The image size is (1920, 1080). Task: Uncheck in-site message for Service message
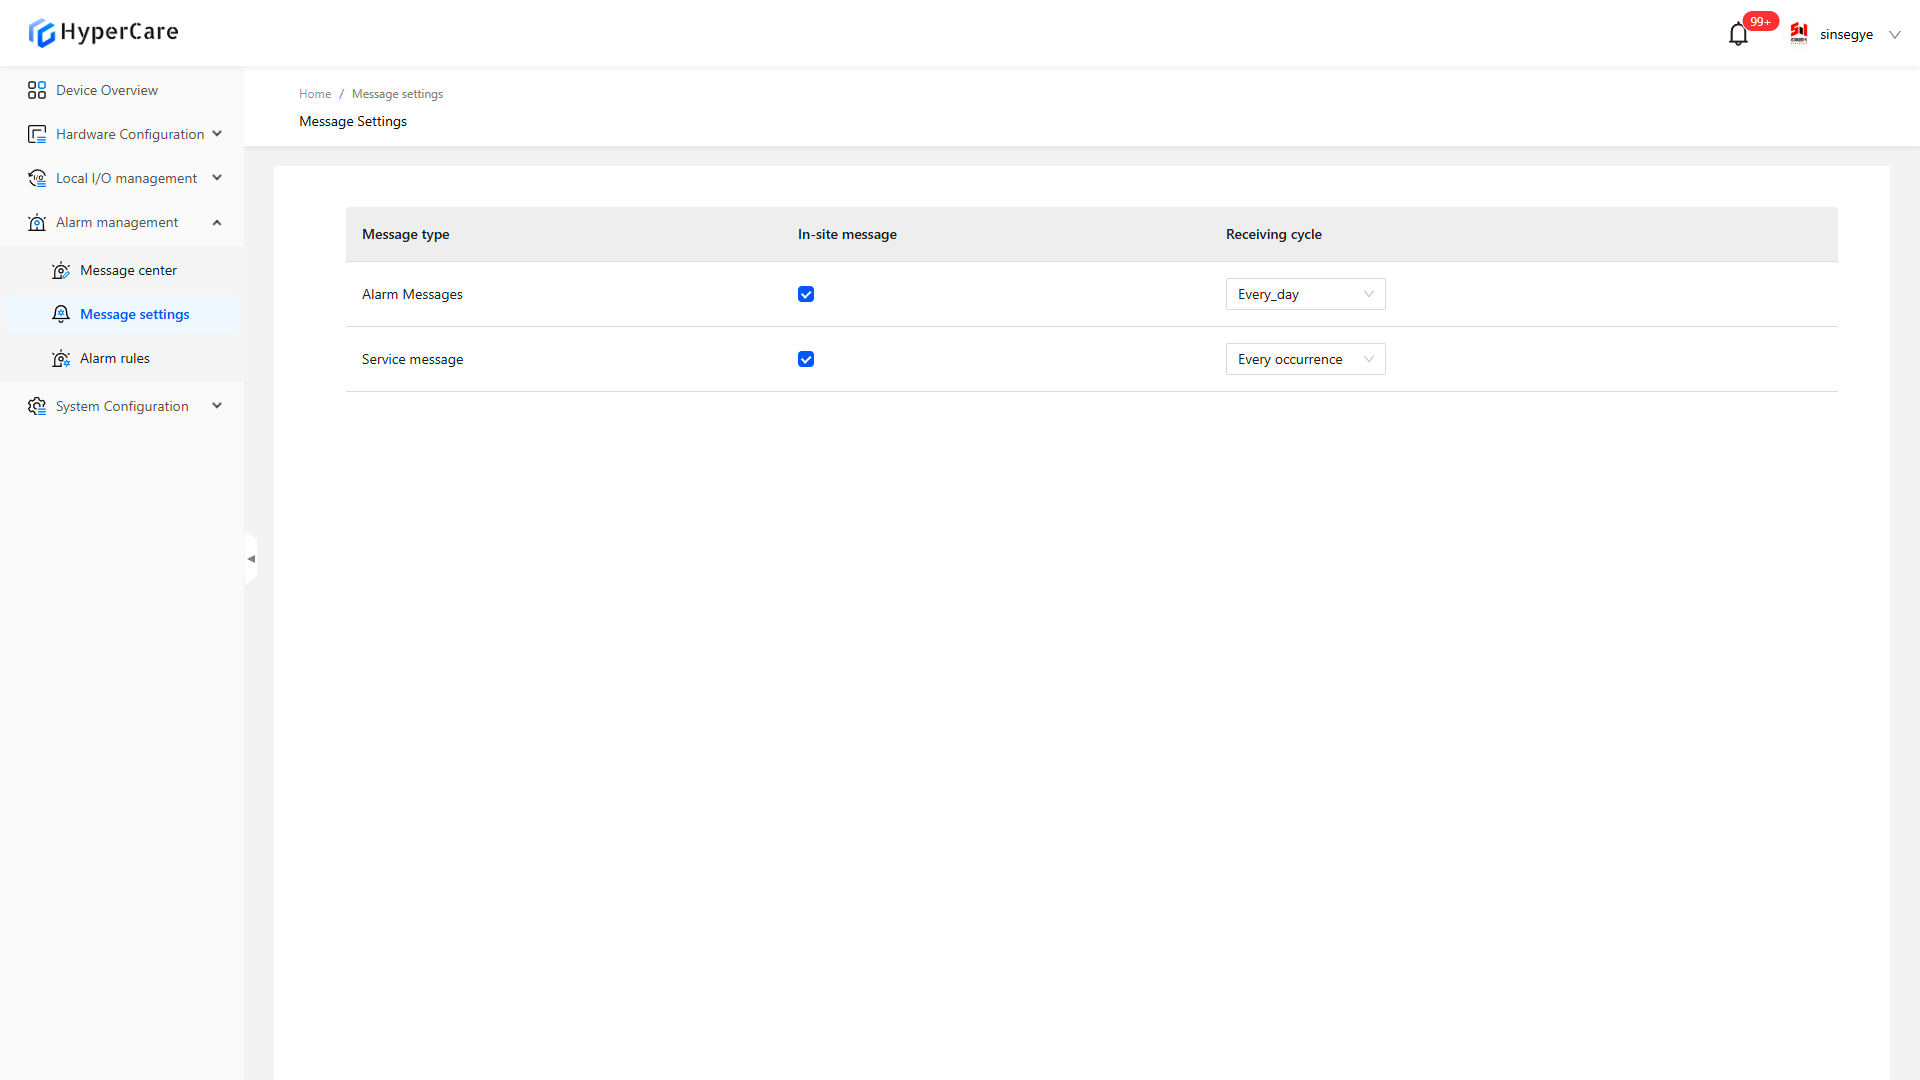tap(806, 359)
